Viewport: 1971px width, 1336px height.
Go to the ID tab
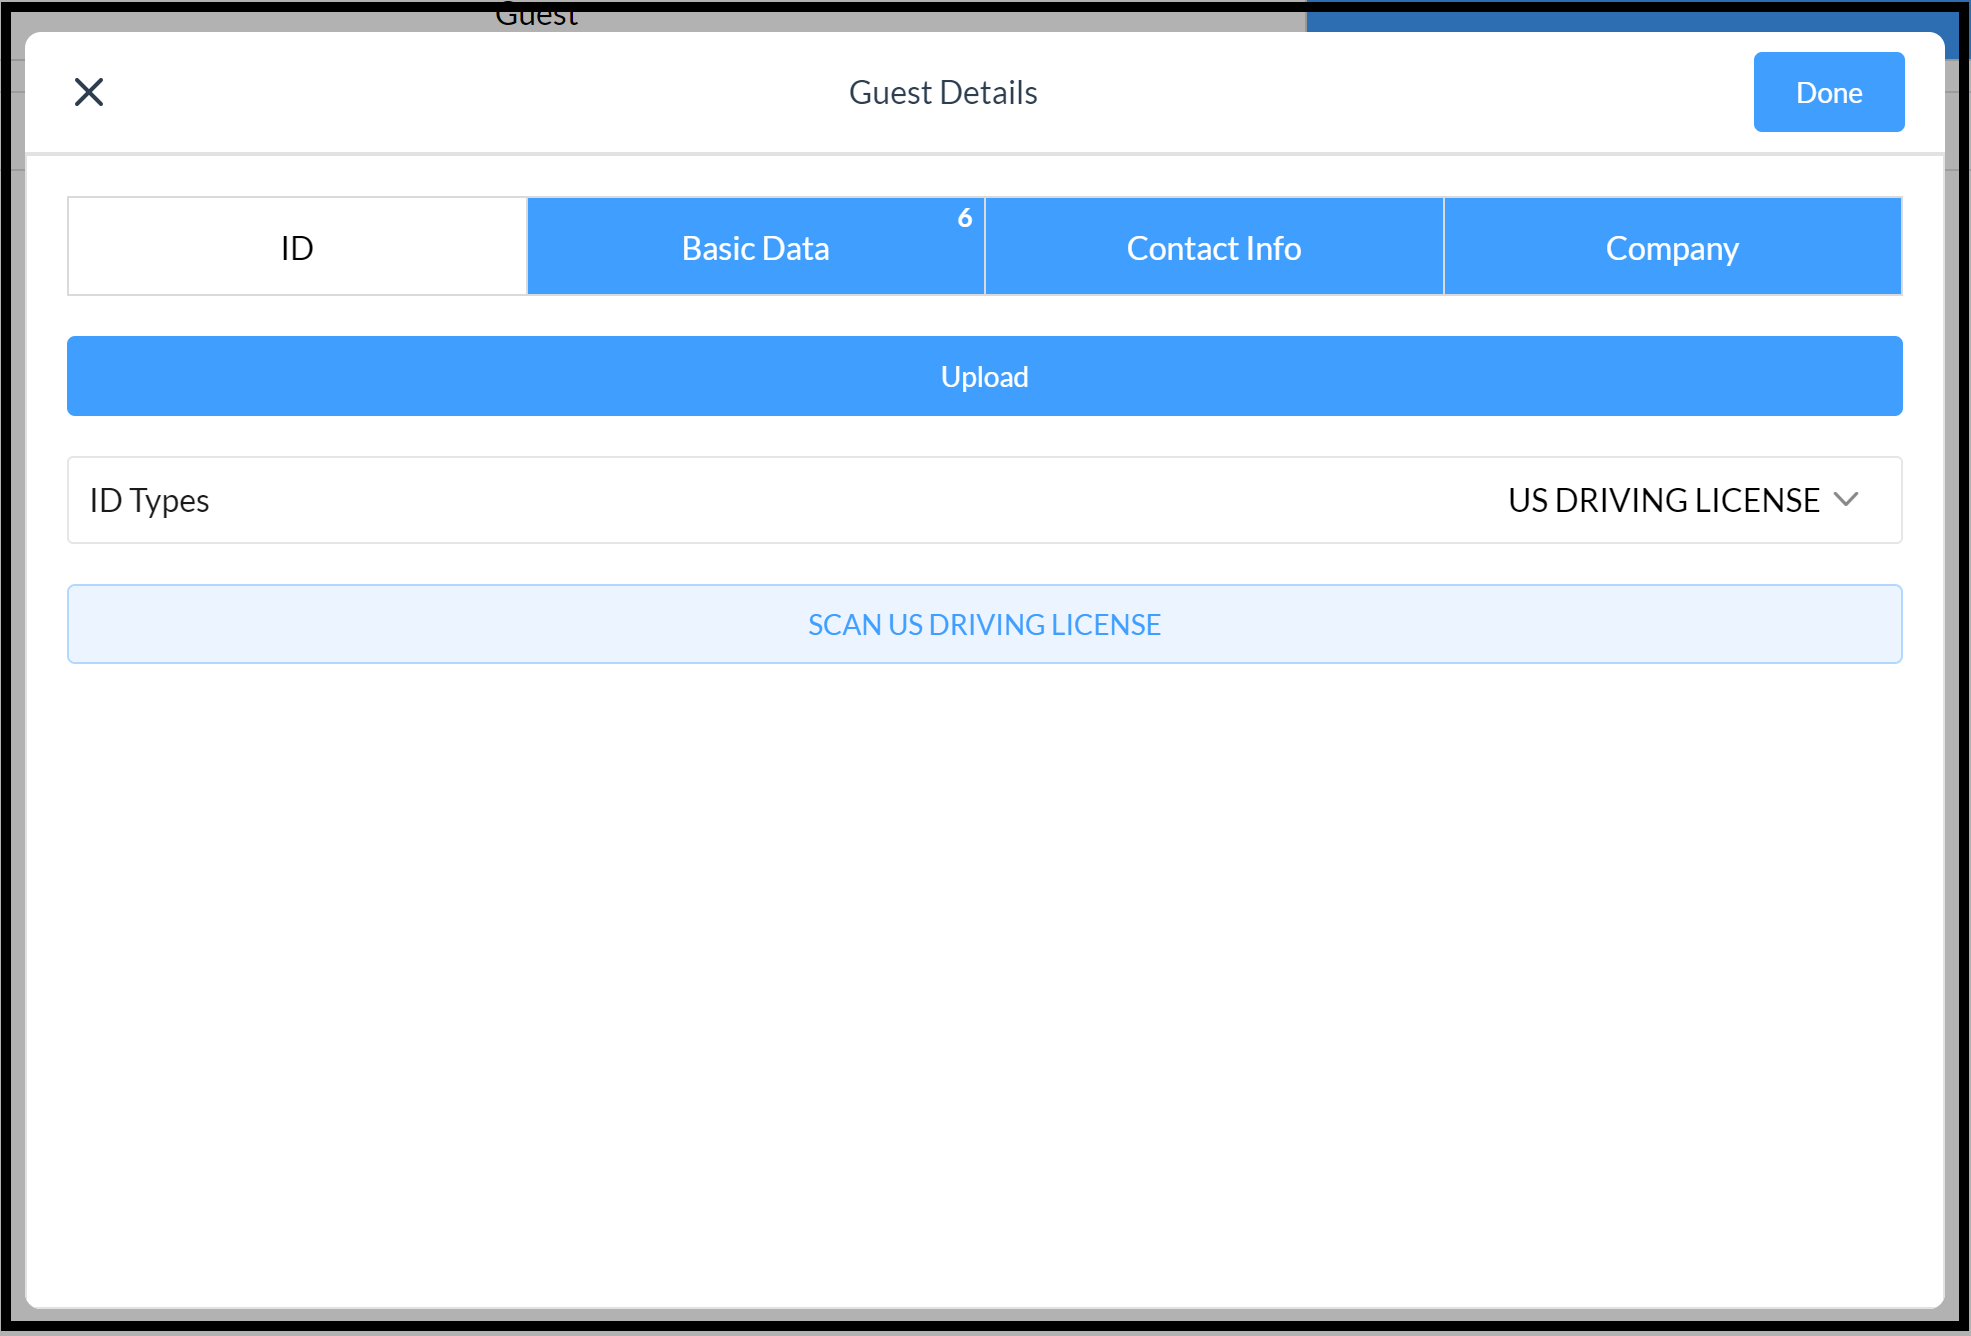[x=296, y=246]
